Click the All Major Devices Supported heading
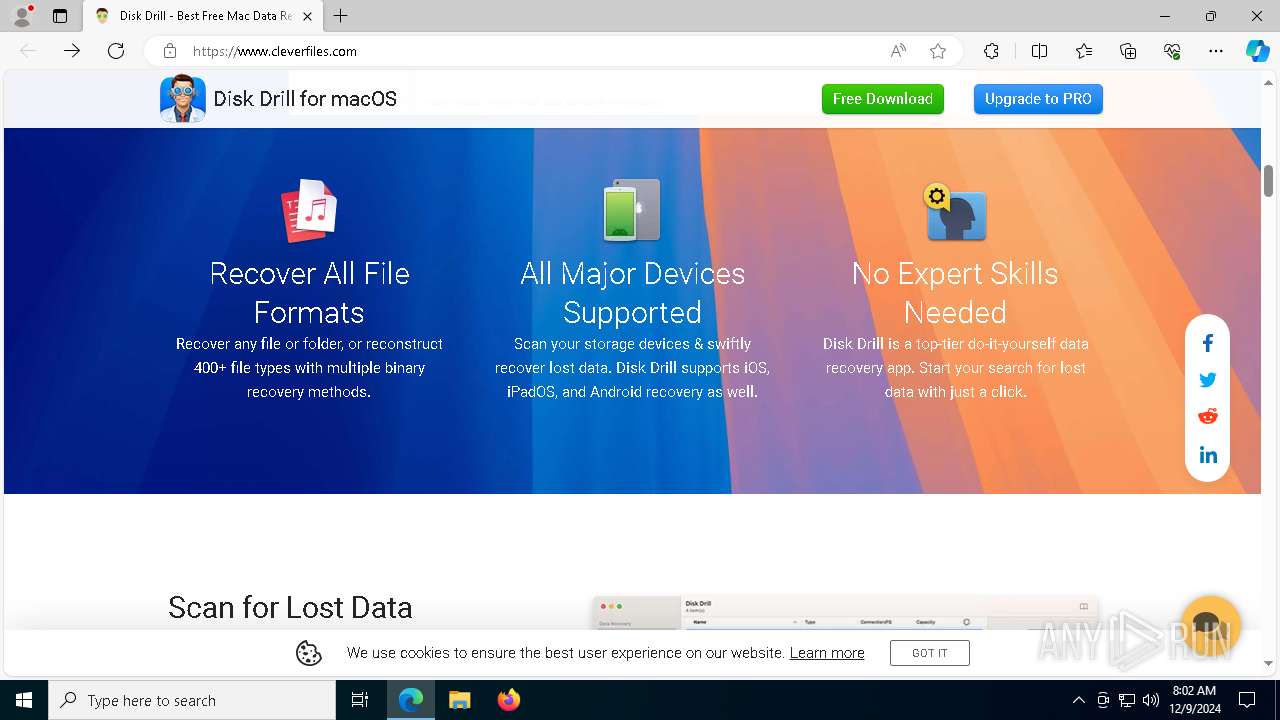This screenshot has height=720, width=1280. pyautogui.click(x=632, y=293)
